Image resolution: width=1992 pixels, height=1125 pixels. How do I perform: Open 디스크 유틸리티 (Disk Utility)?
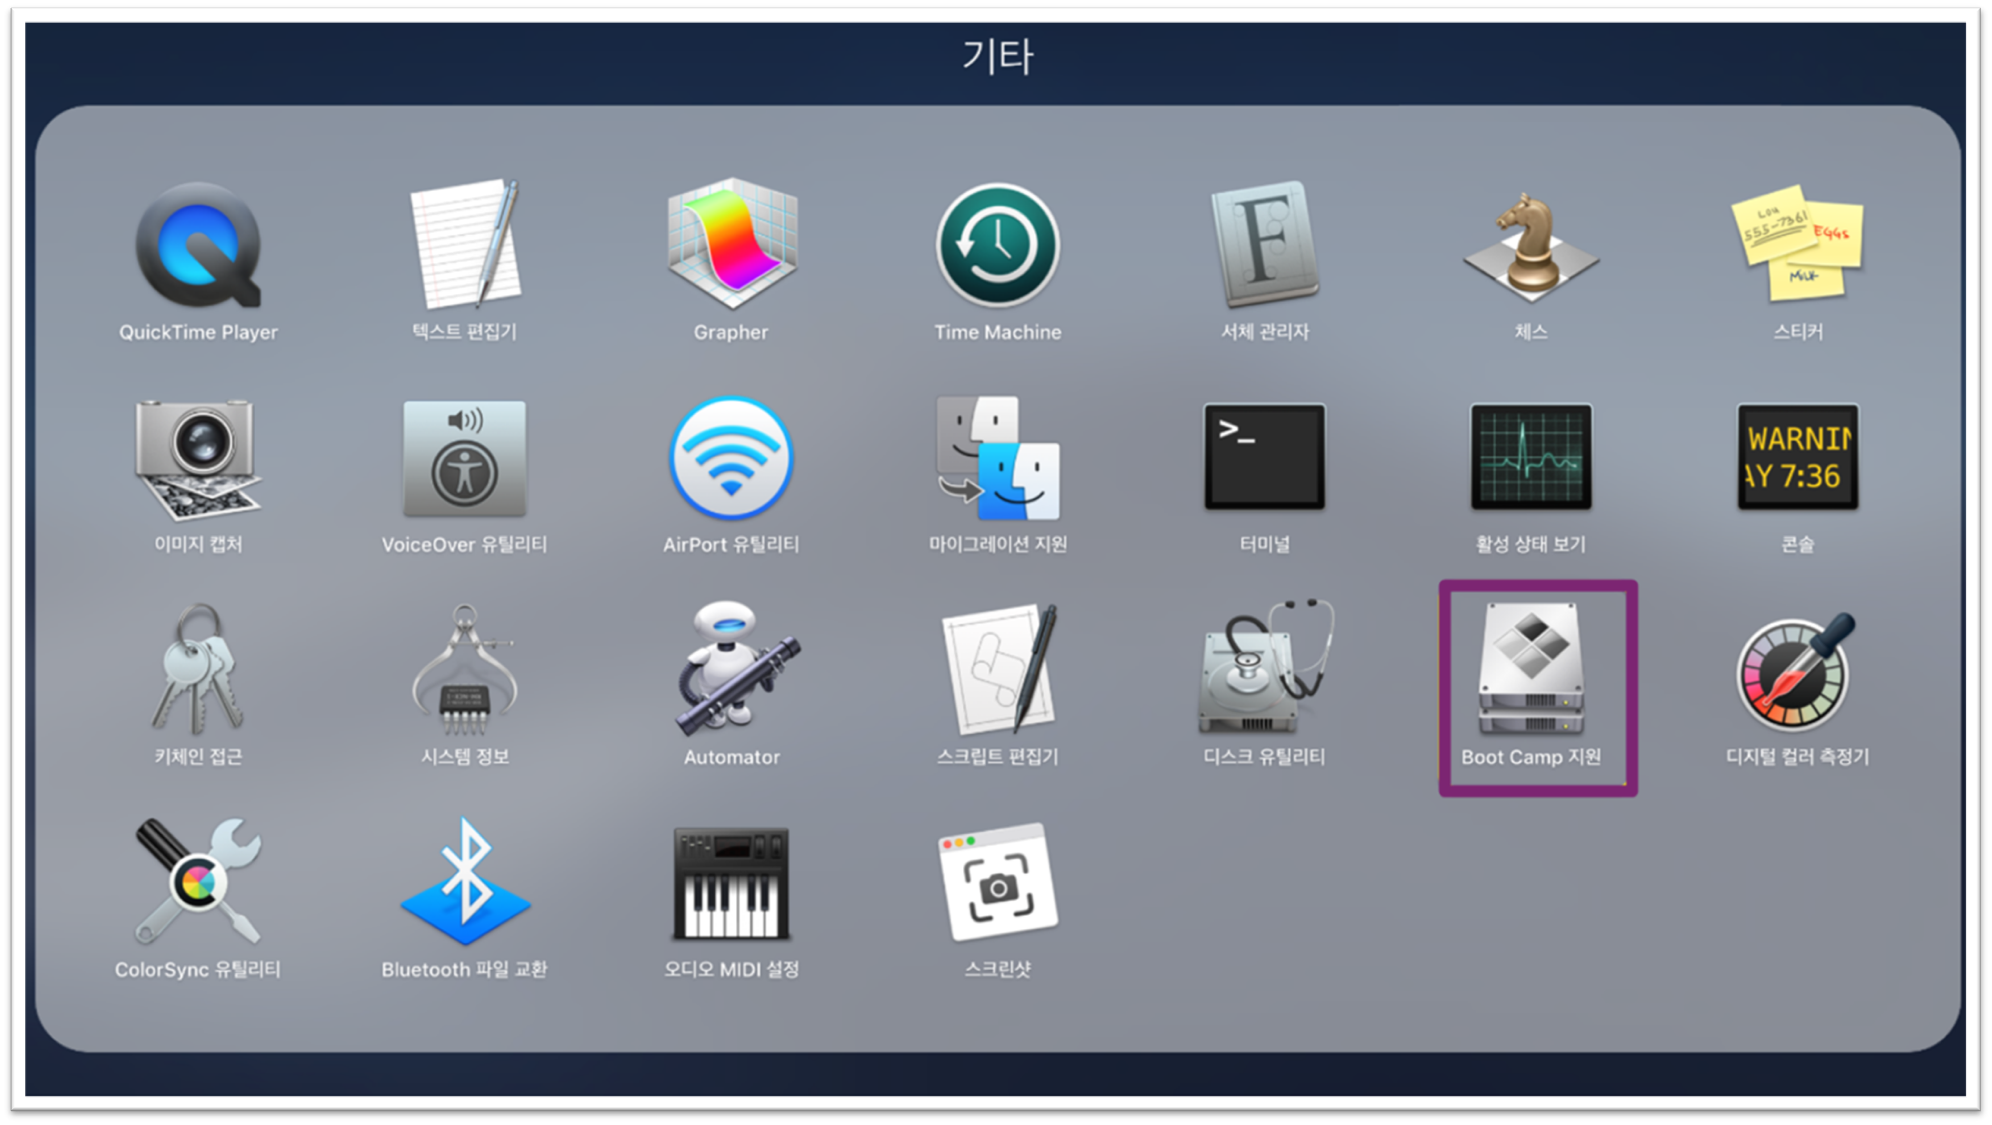(x=1264, y=668)
